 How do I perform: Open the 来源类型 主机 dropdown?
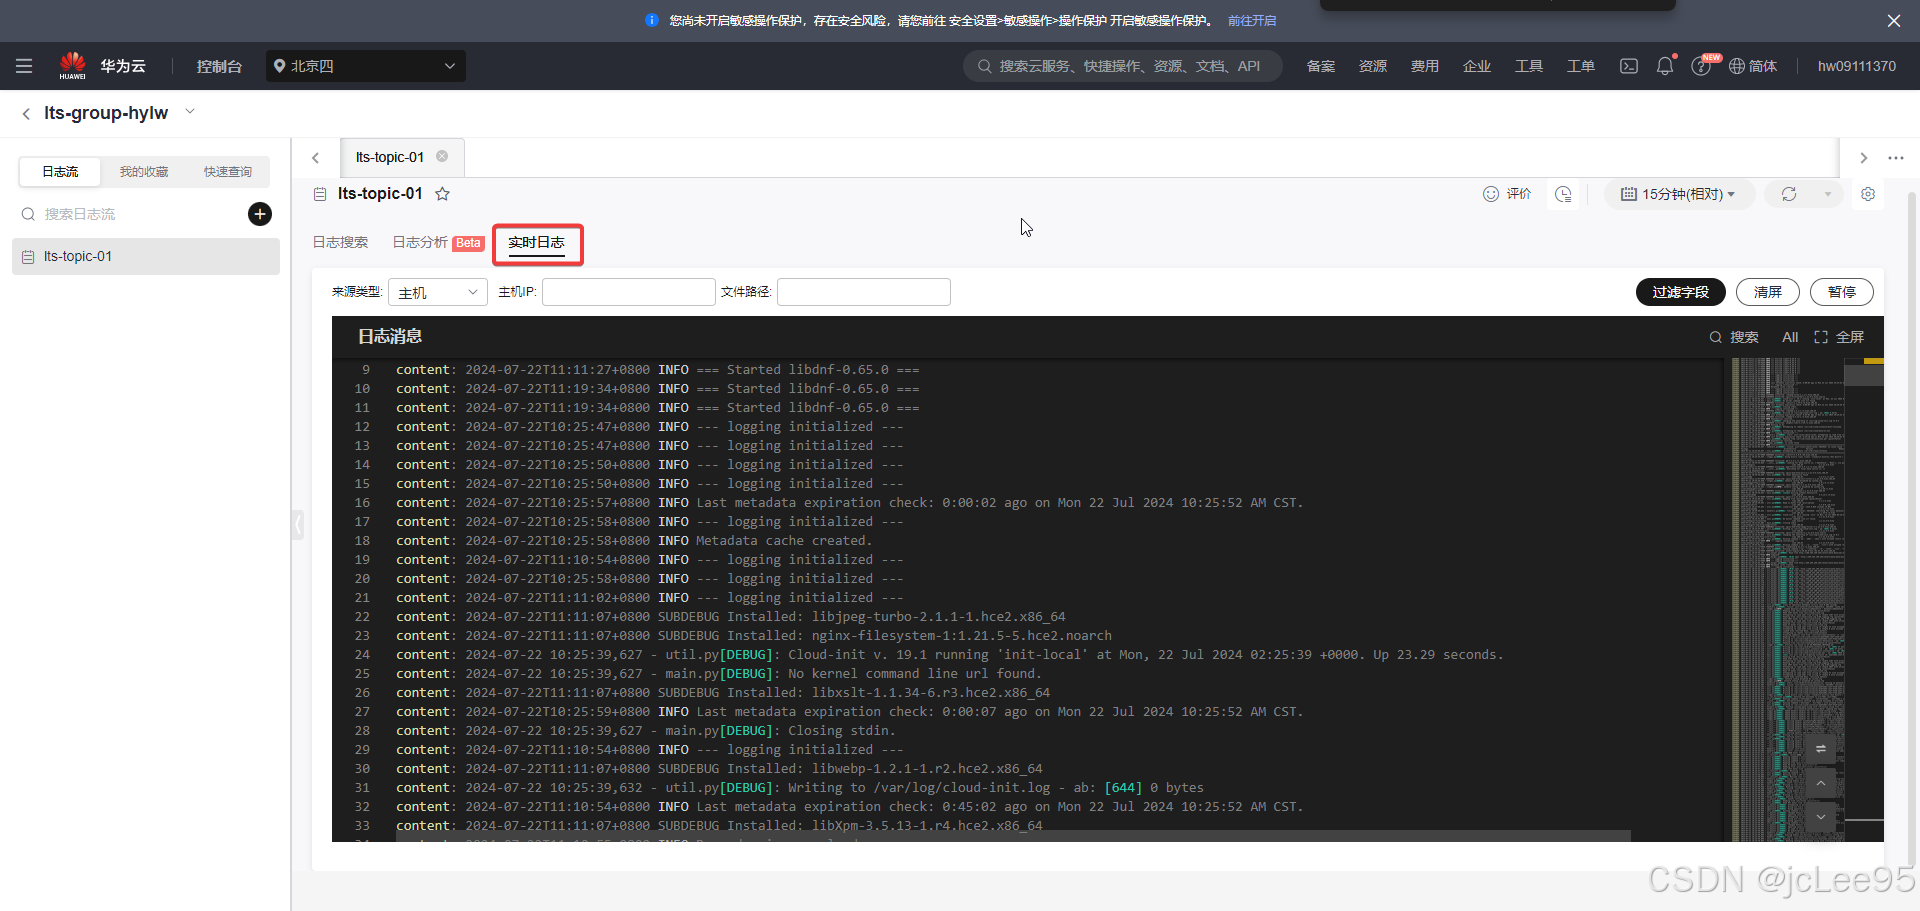click(438, 292)
